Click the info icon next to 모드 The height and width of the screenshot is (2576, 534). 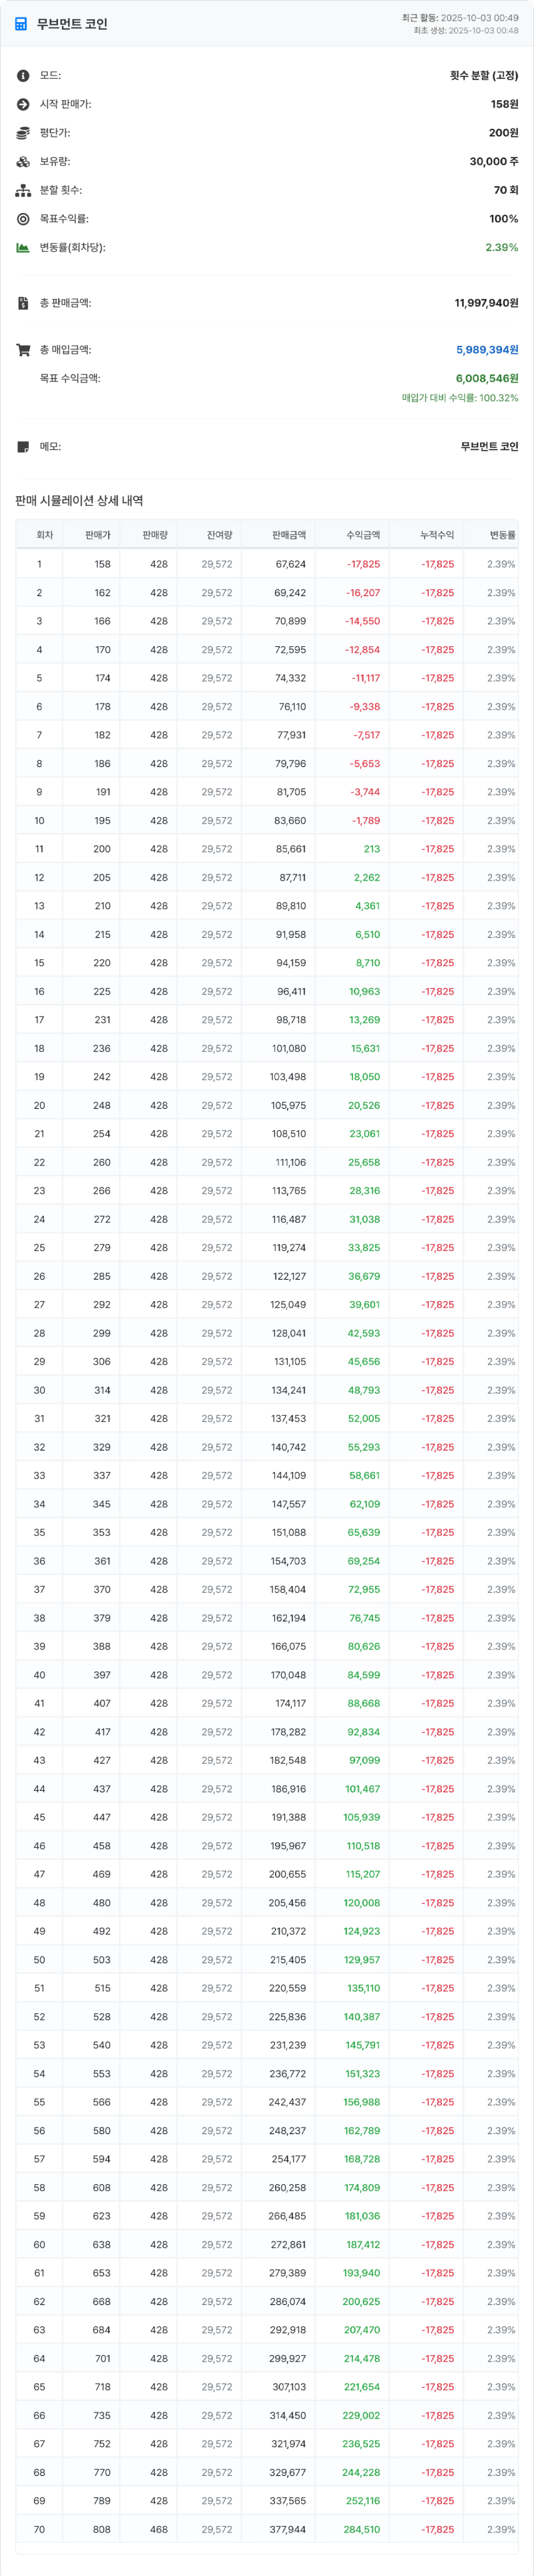coord(23,76)
